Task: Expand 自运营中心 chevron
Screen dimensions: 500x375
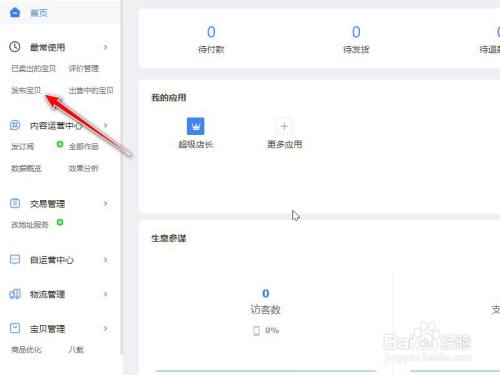Action: coord(105,260)
